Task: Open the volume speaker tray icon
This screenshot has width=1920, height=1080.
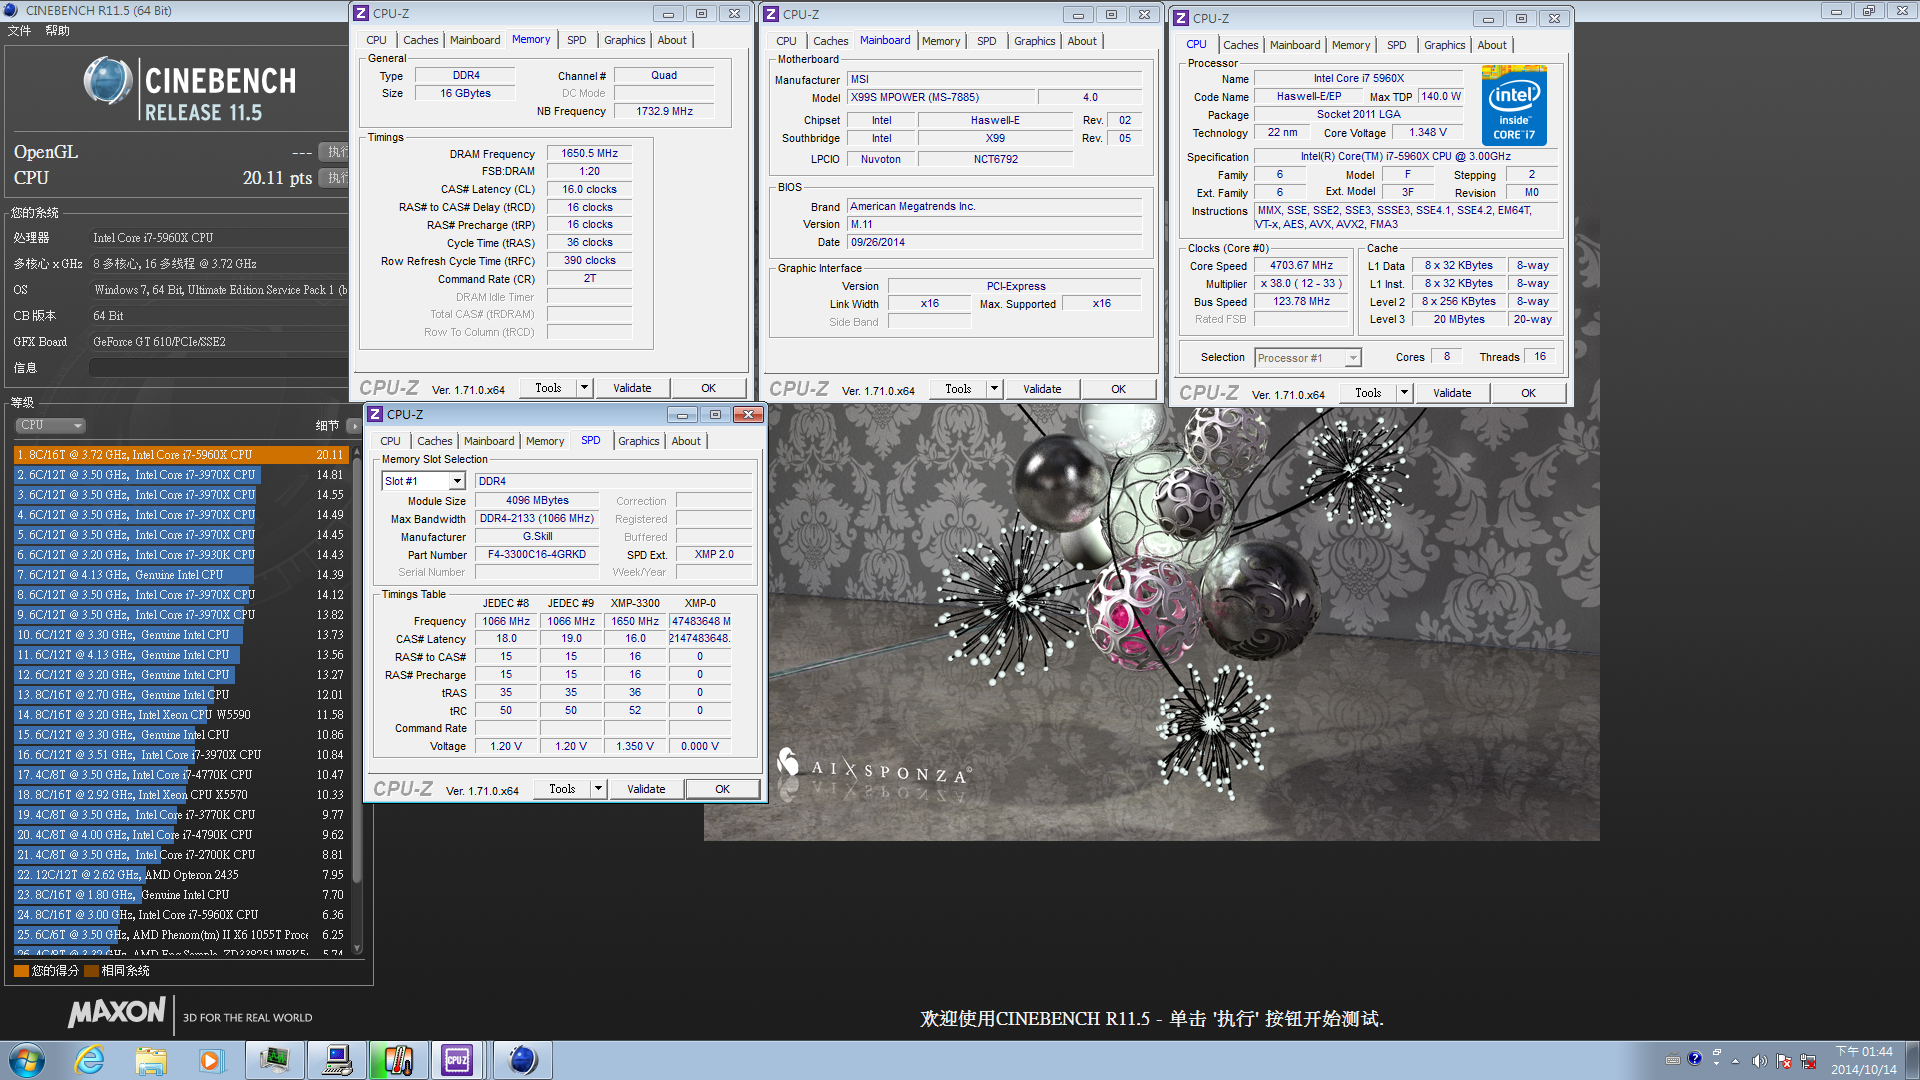Action: click(1759, 1061)
